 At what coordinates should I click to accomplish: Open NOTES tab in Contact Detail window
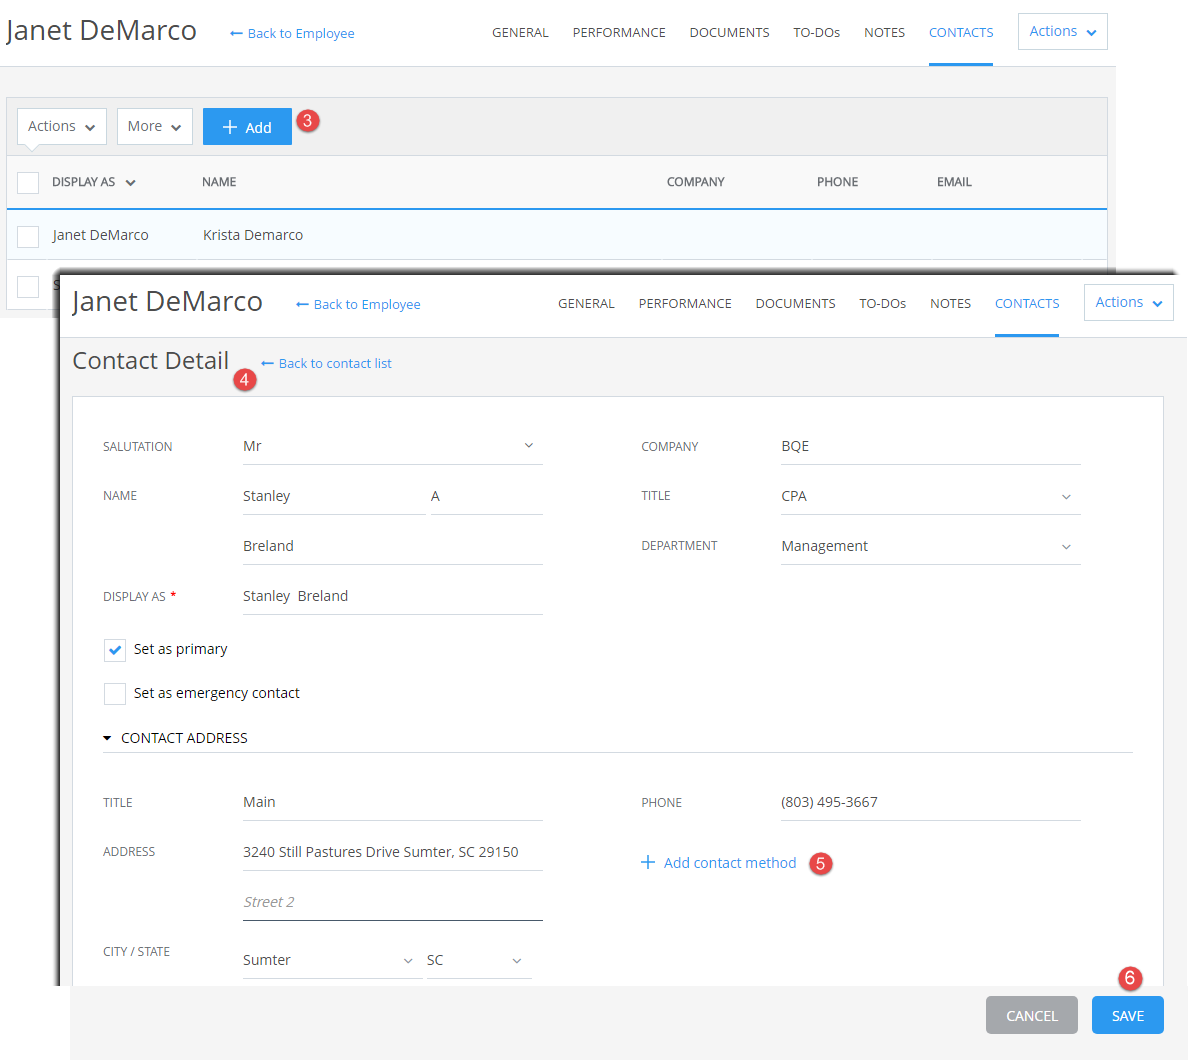(x=950, y=303)
